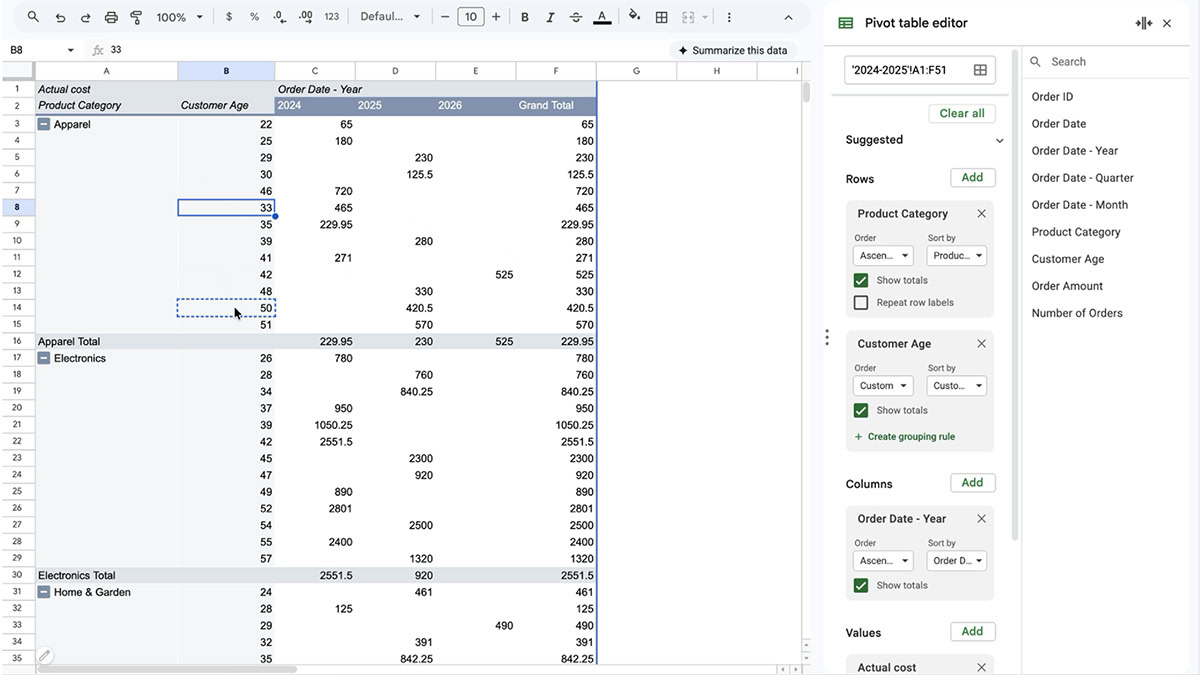Open fill color picker

pyautogui.click(x=635, y=17)
